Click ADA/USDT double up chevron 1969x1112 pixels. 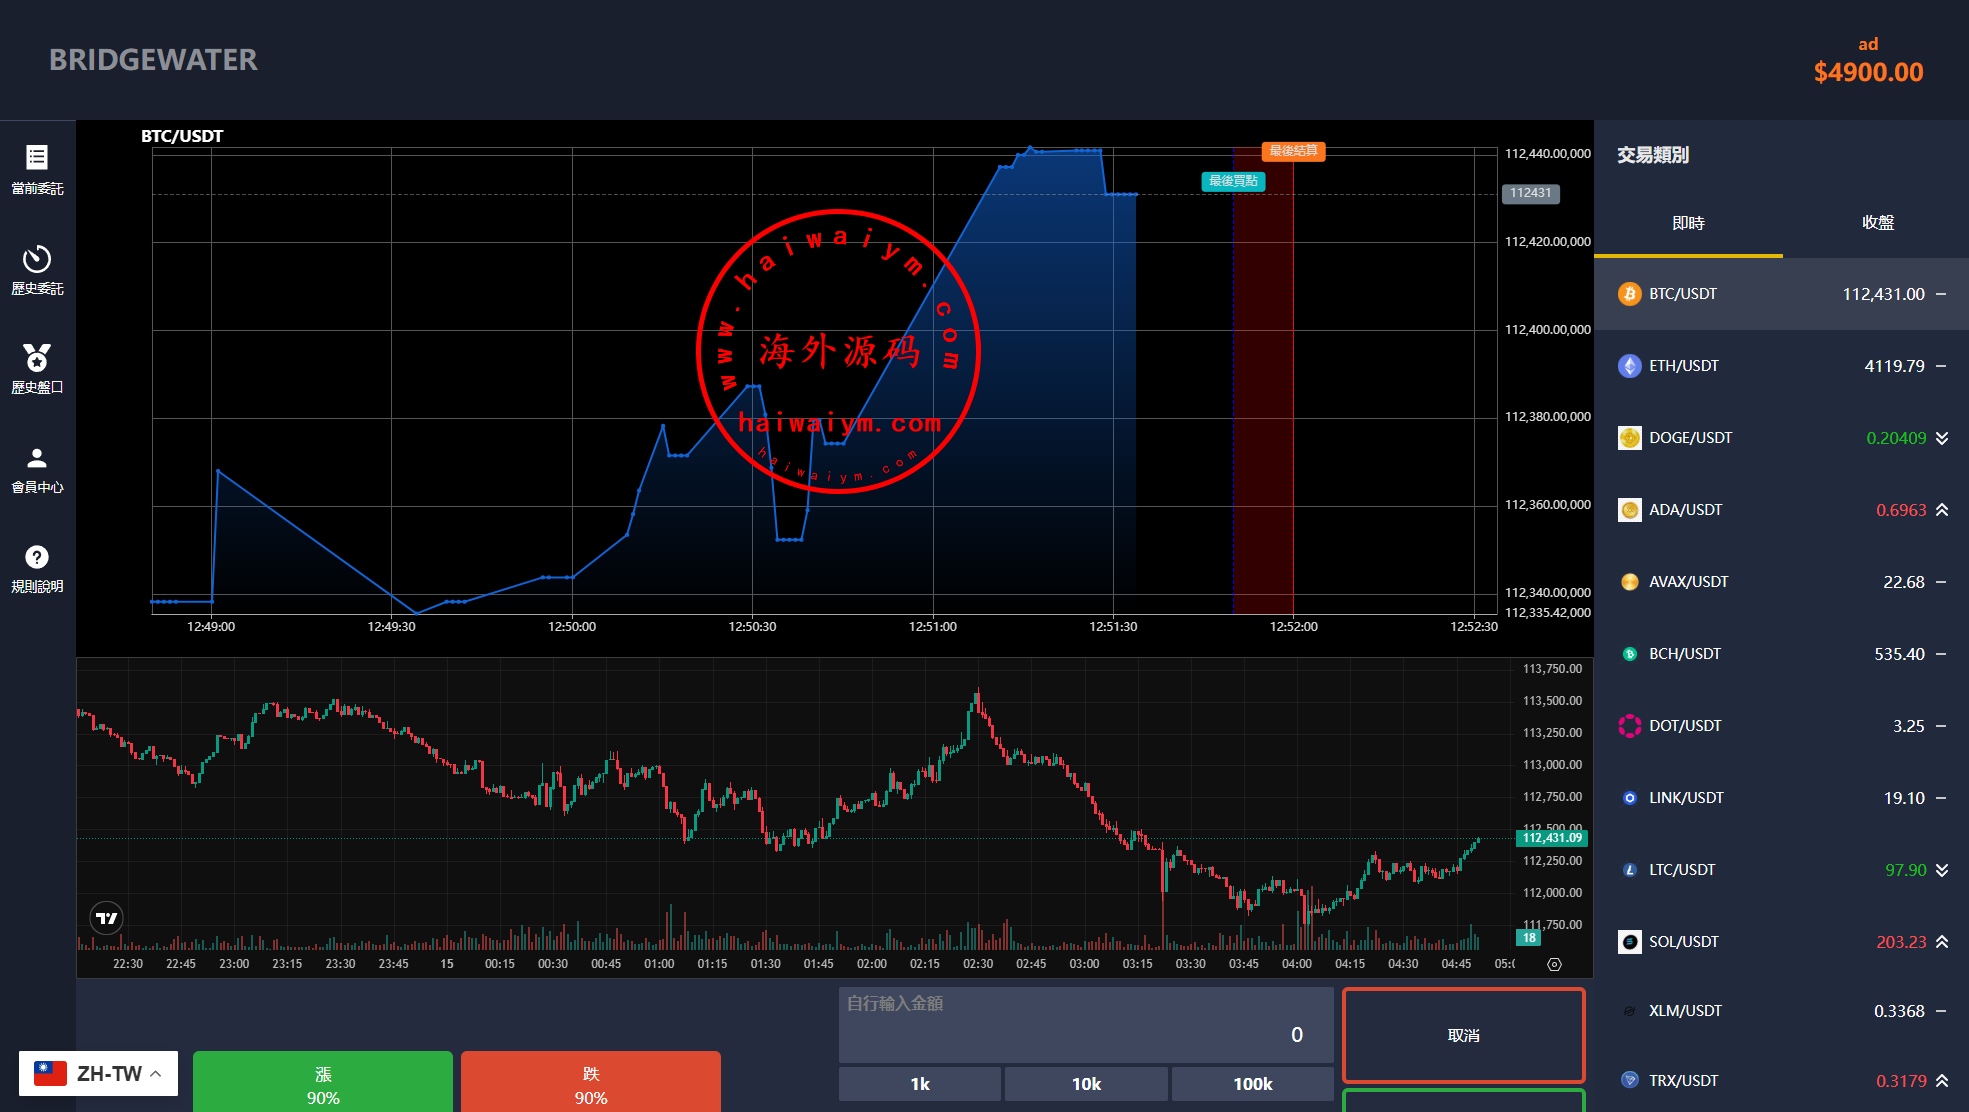click(1942, 510)
